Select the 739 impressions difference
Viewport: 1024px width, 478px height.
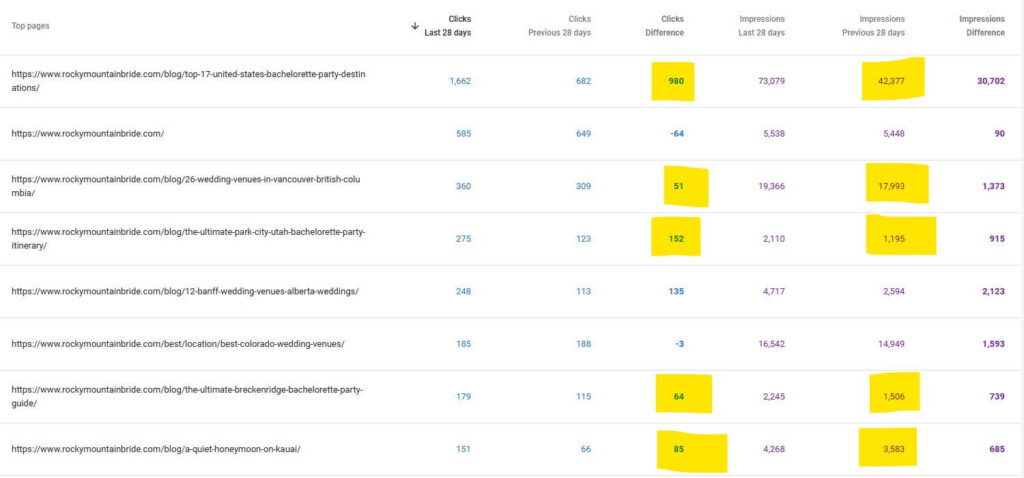coord(997,397)
